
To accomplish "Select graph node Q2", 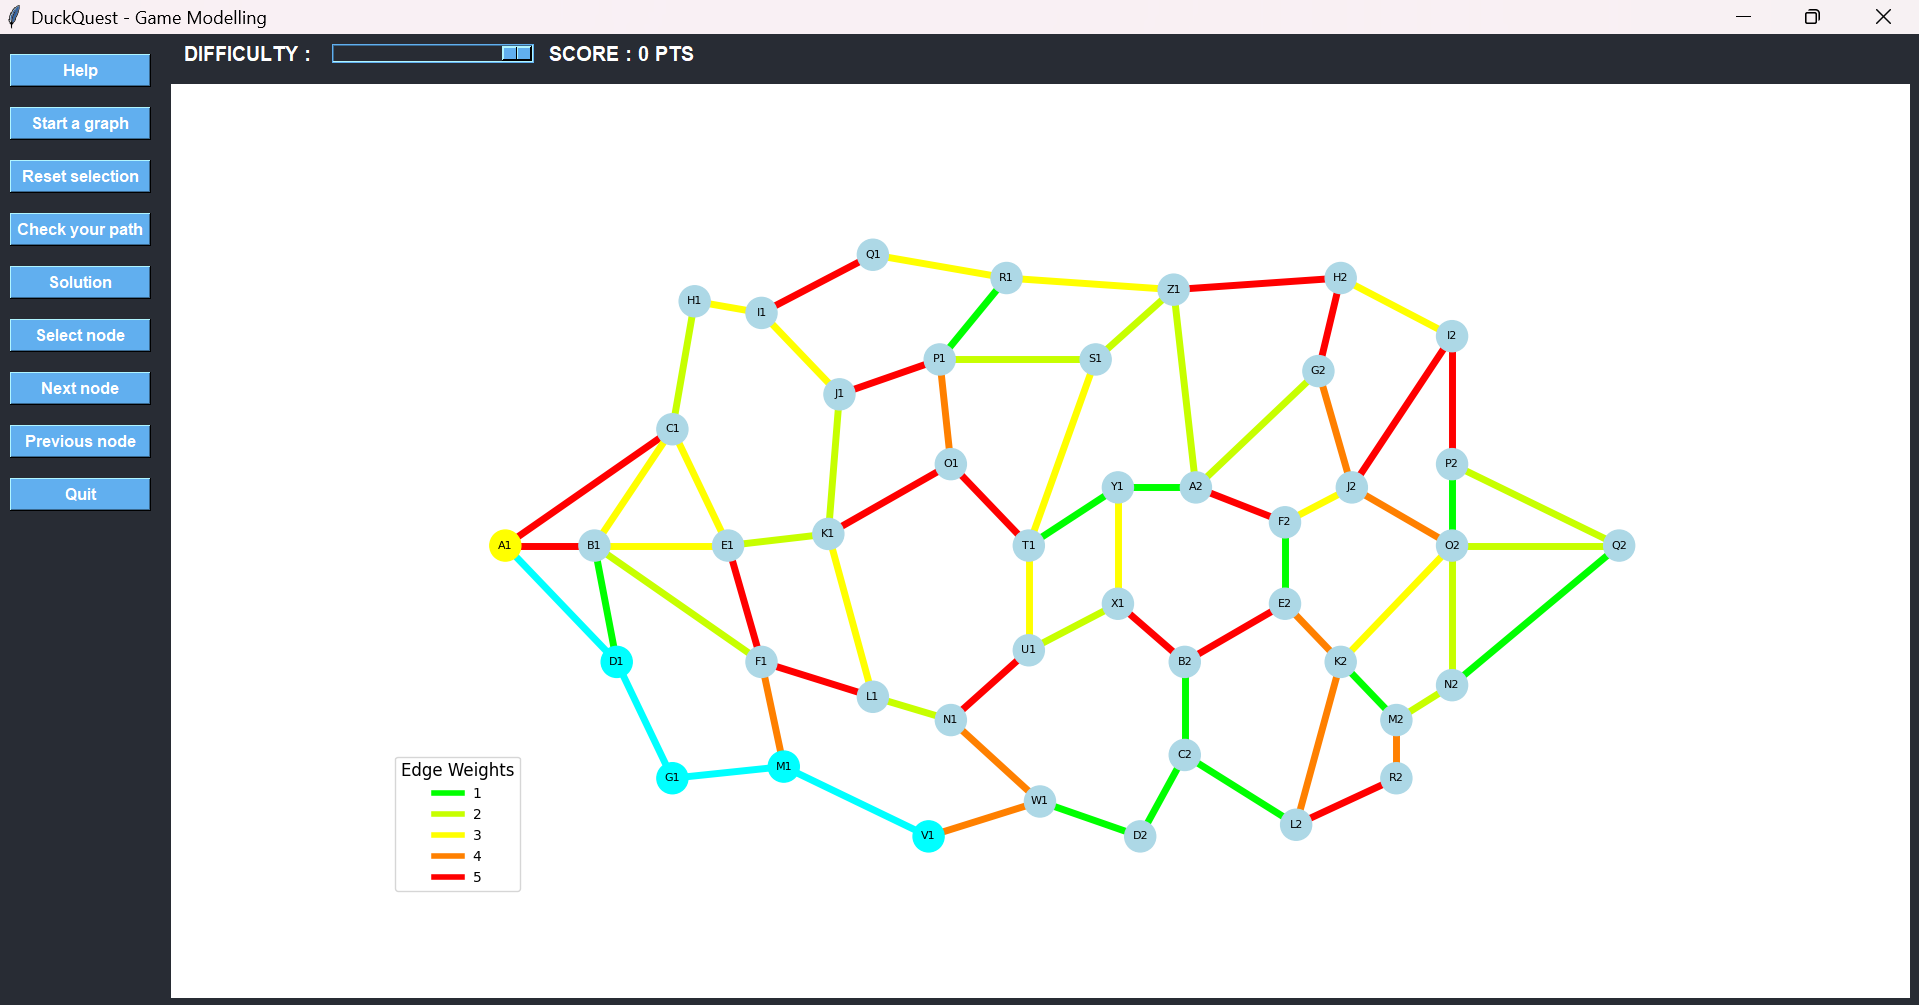I will [1619, 545].
